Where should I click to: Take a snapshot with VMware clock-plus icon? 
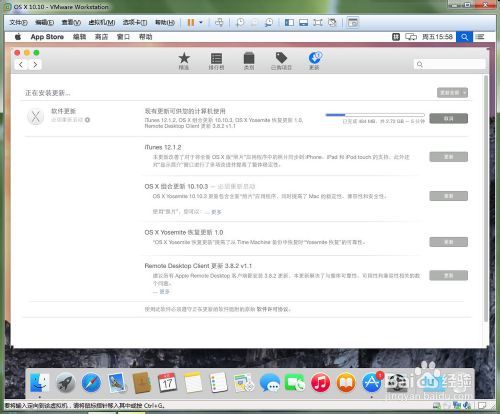point(240,22)
